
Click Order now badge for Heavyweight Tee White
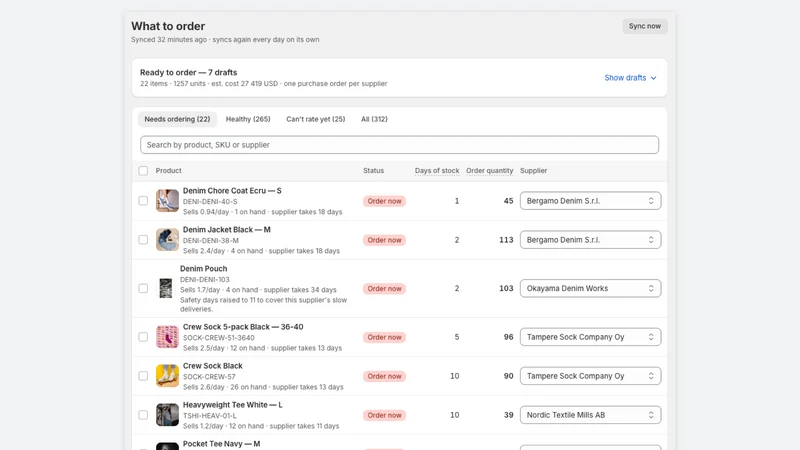[384, 415]
